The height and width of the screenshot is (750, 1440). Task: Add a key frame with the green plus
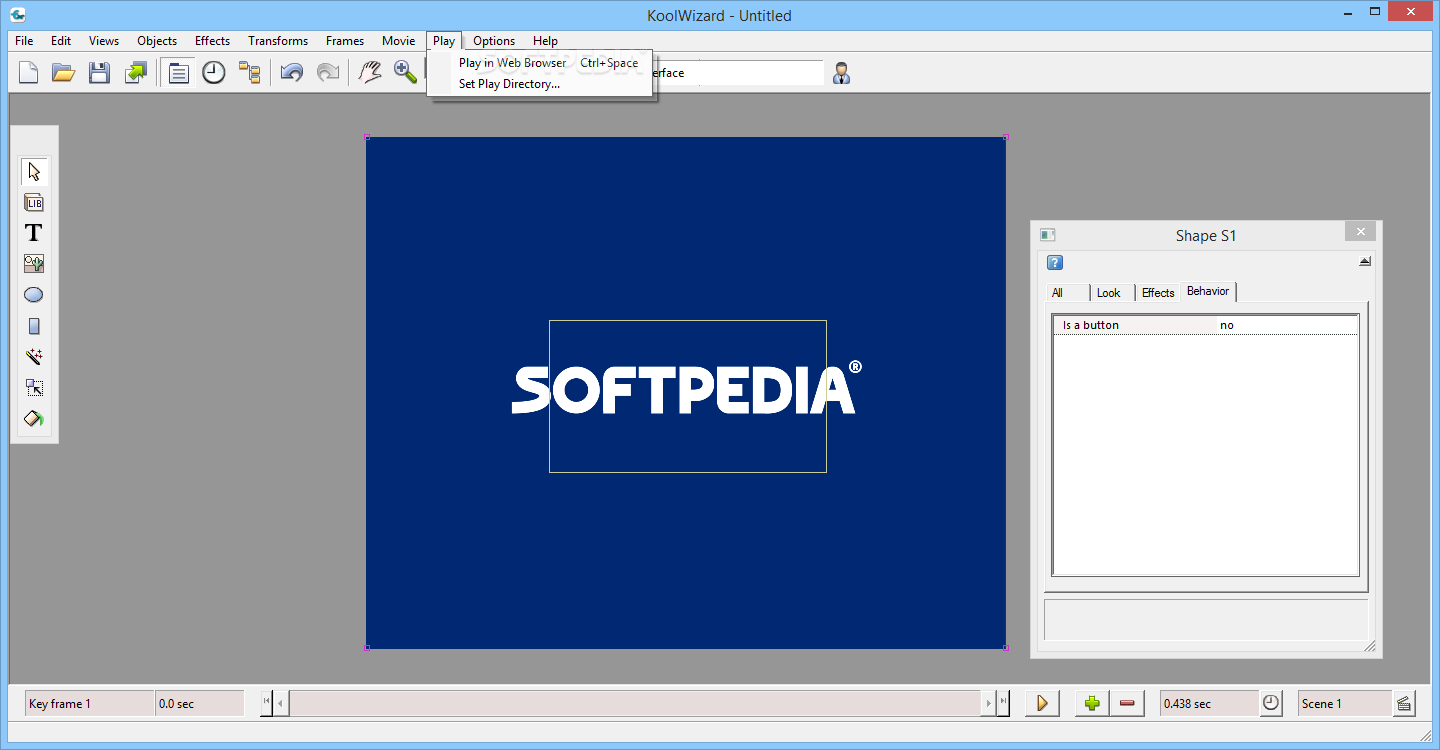pyautogui.click(x=1092, y=703)
